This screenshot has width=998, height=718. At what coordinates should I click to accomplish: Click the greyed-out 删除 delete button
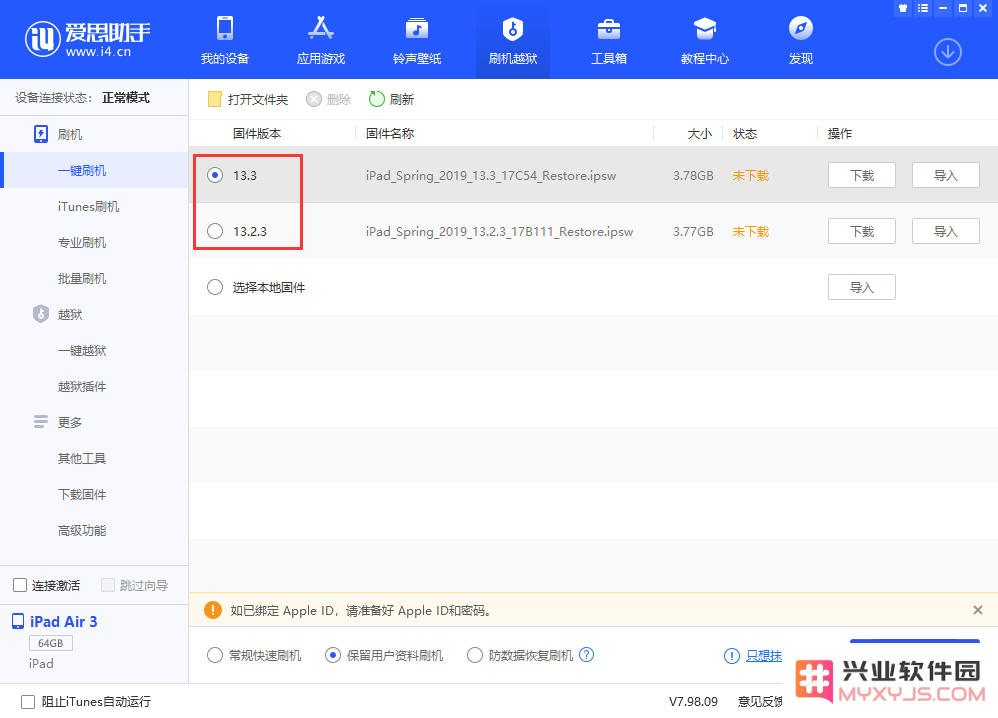[328, 99]
